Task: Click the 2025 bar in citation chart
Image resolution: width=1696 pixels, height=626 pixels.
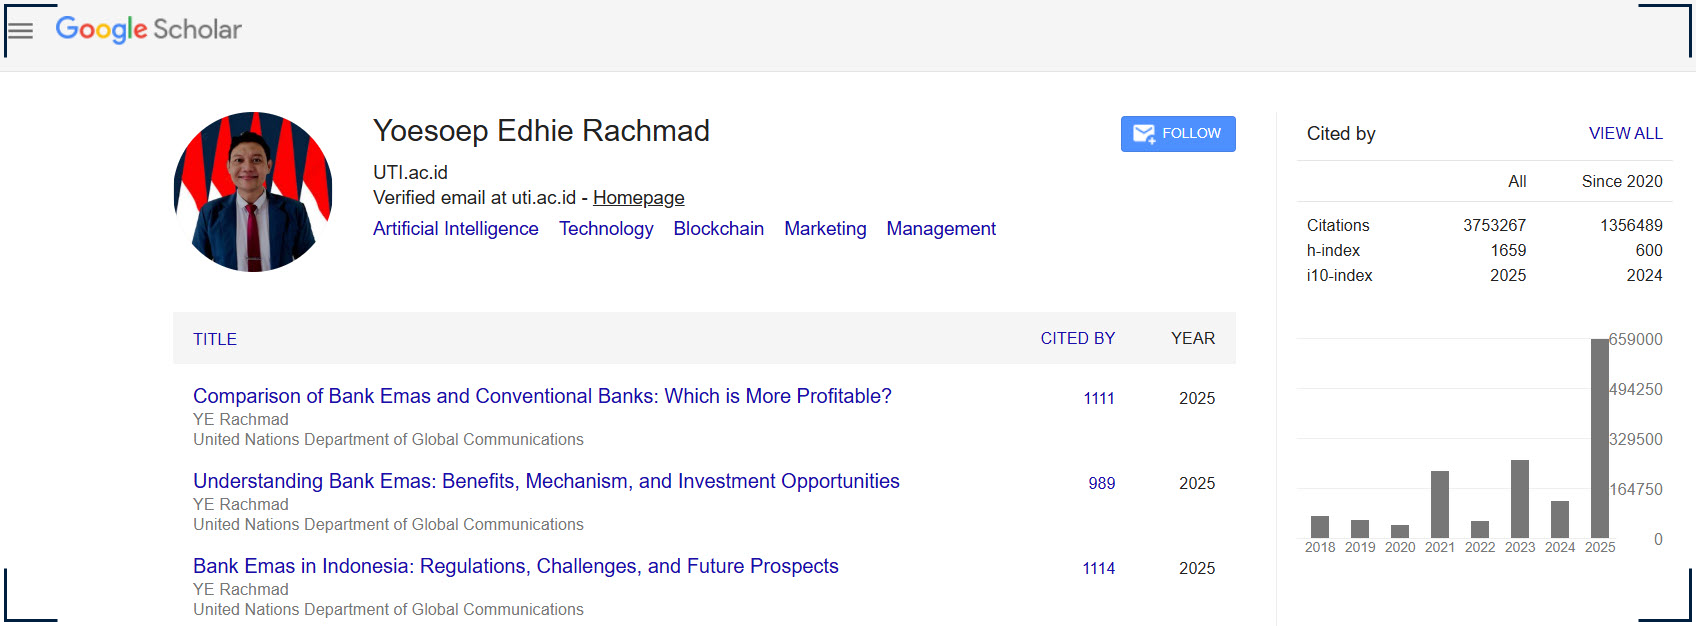Action: 1599,440
